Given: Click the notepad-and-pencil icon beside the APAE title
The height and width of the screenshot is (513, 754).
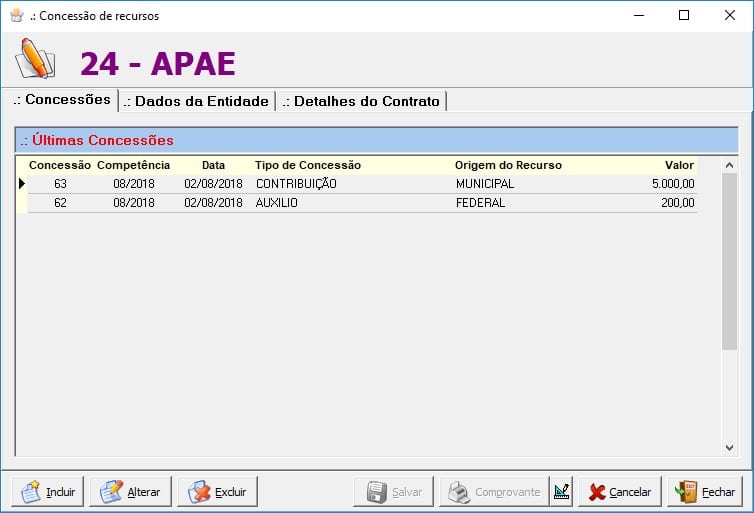Looking at the screenshot, I should 35,61.
